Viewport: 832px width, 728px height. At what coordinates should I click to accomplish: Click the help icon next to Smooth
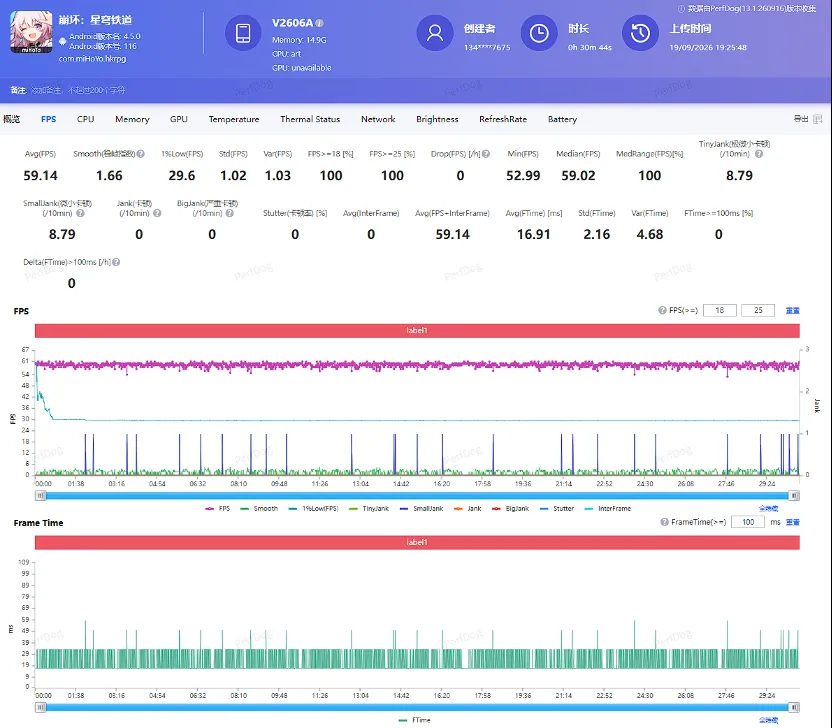coord(141,154)
